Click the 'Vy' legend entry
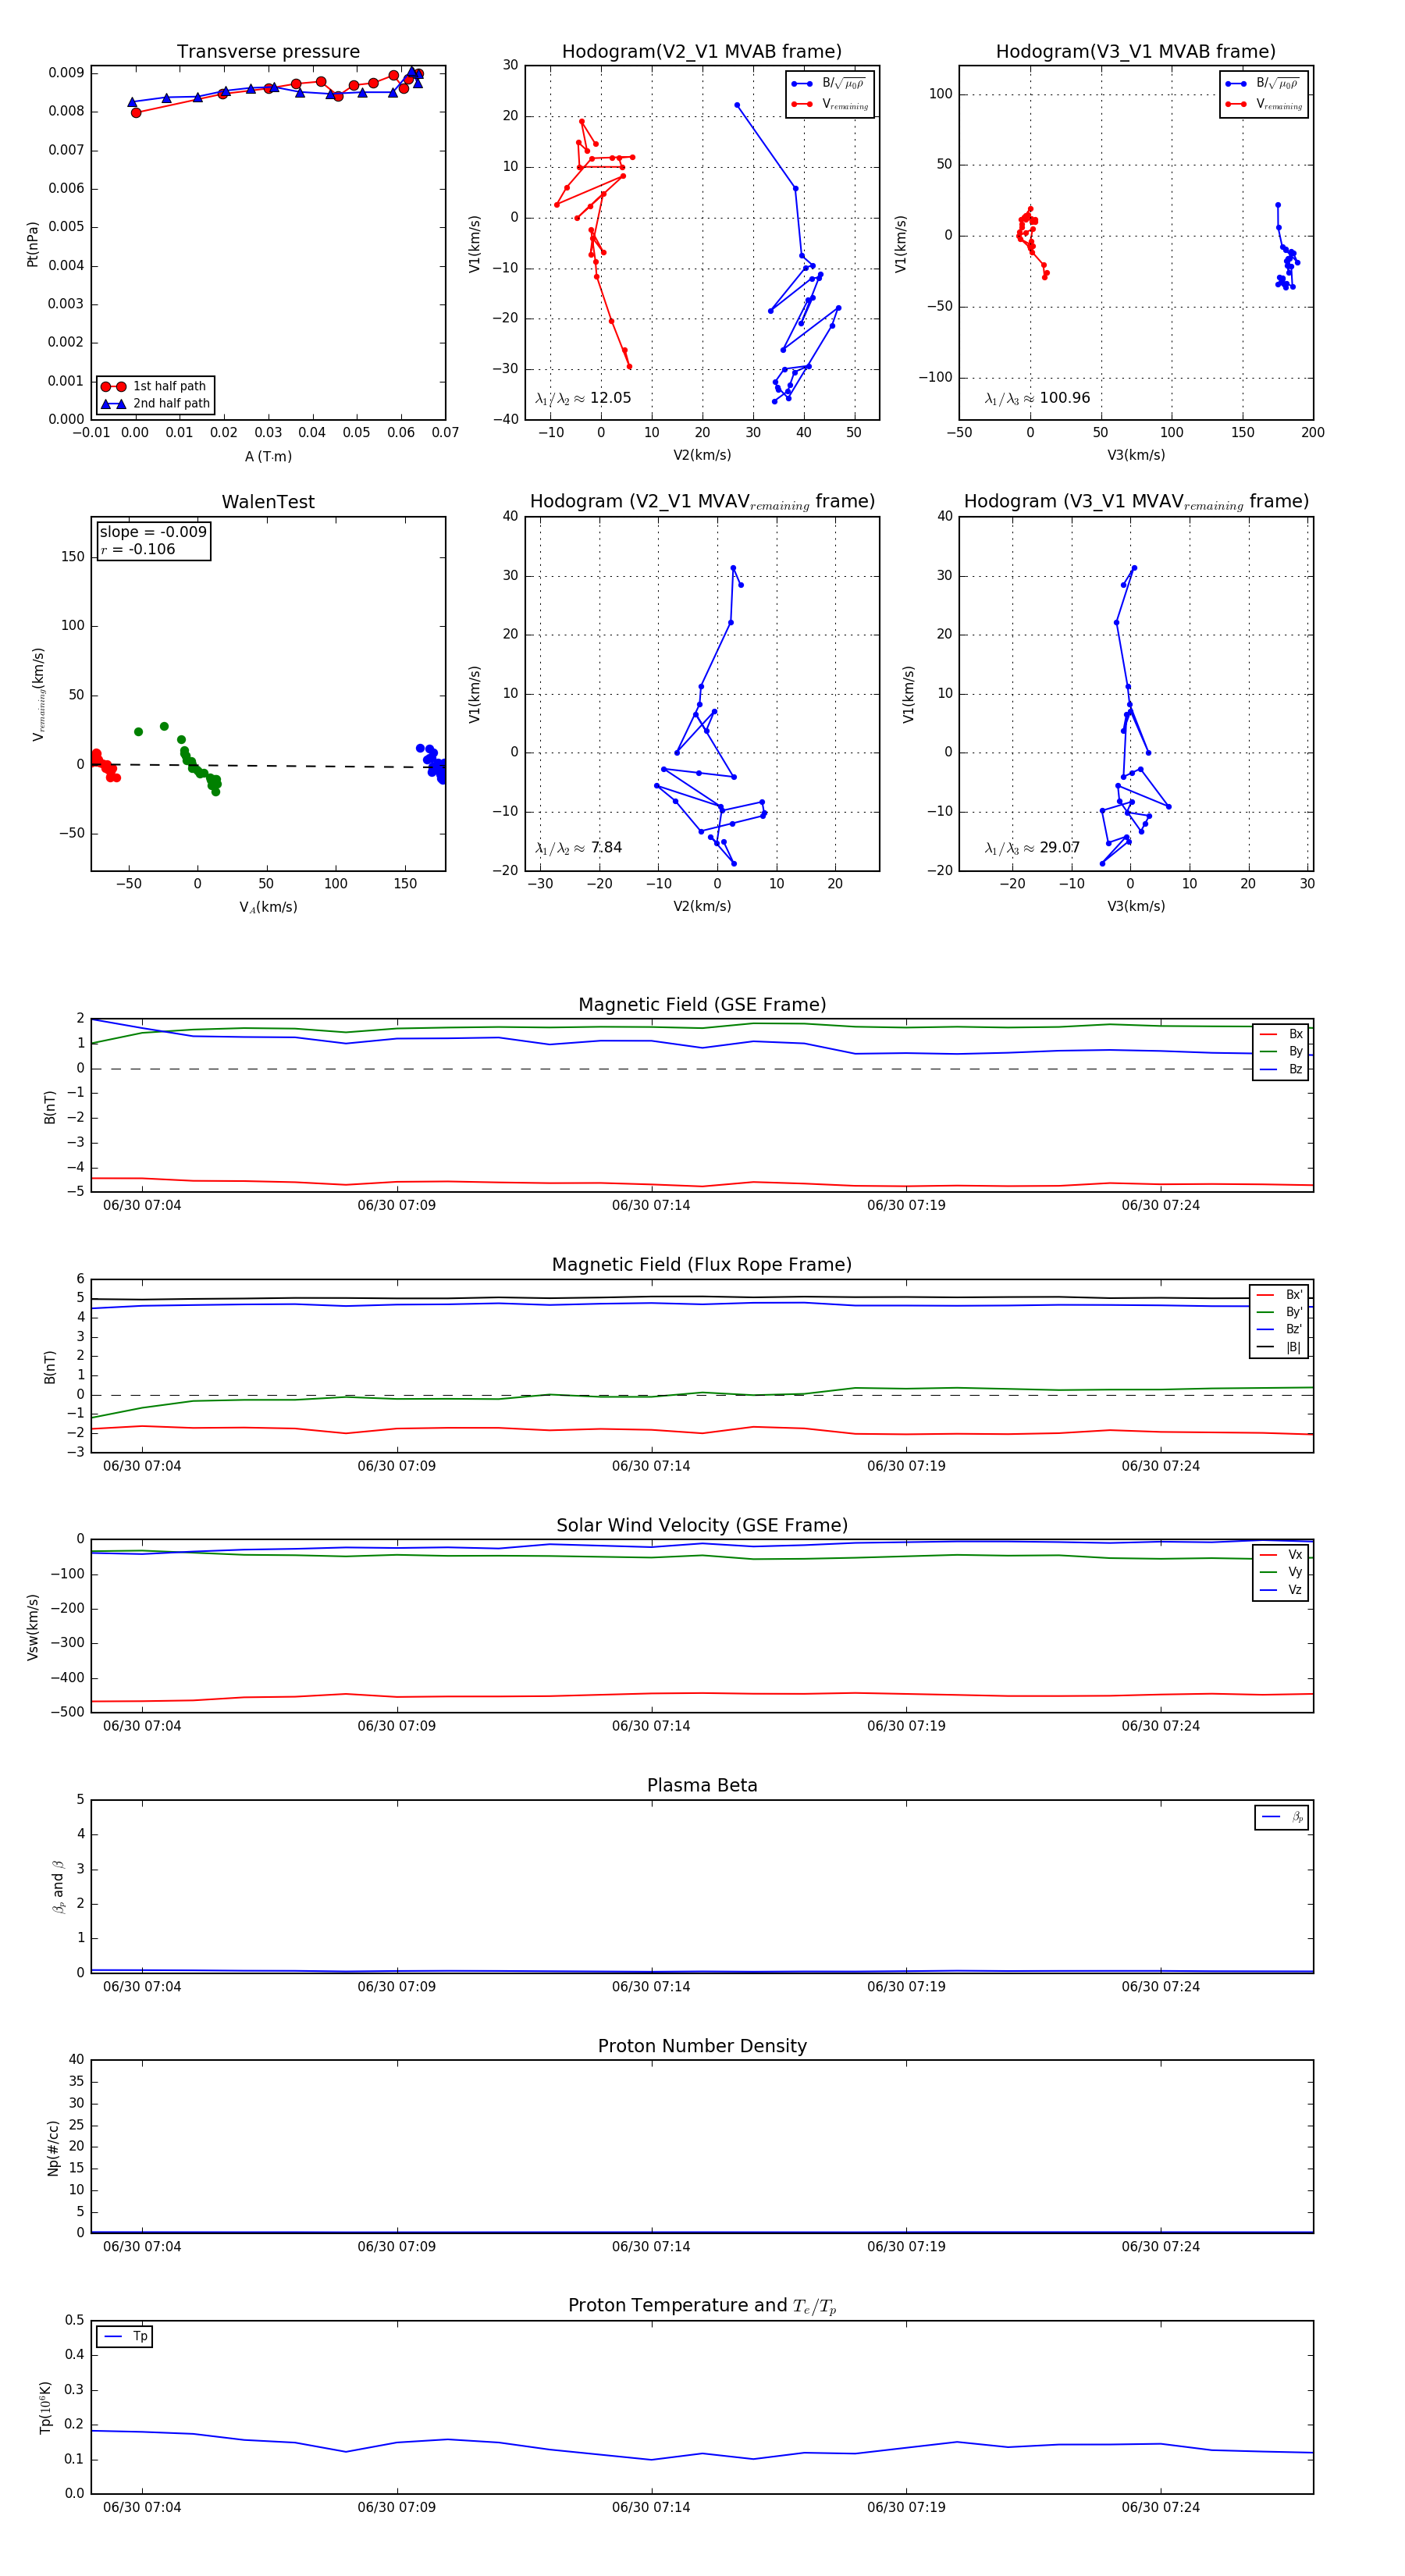This screenshot has width=1405, height=2576. [x=1295, y=1573]
